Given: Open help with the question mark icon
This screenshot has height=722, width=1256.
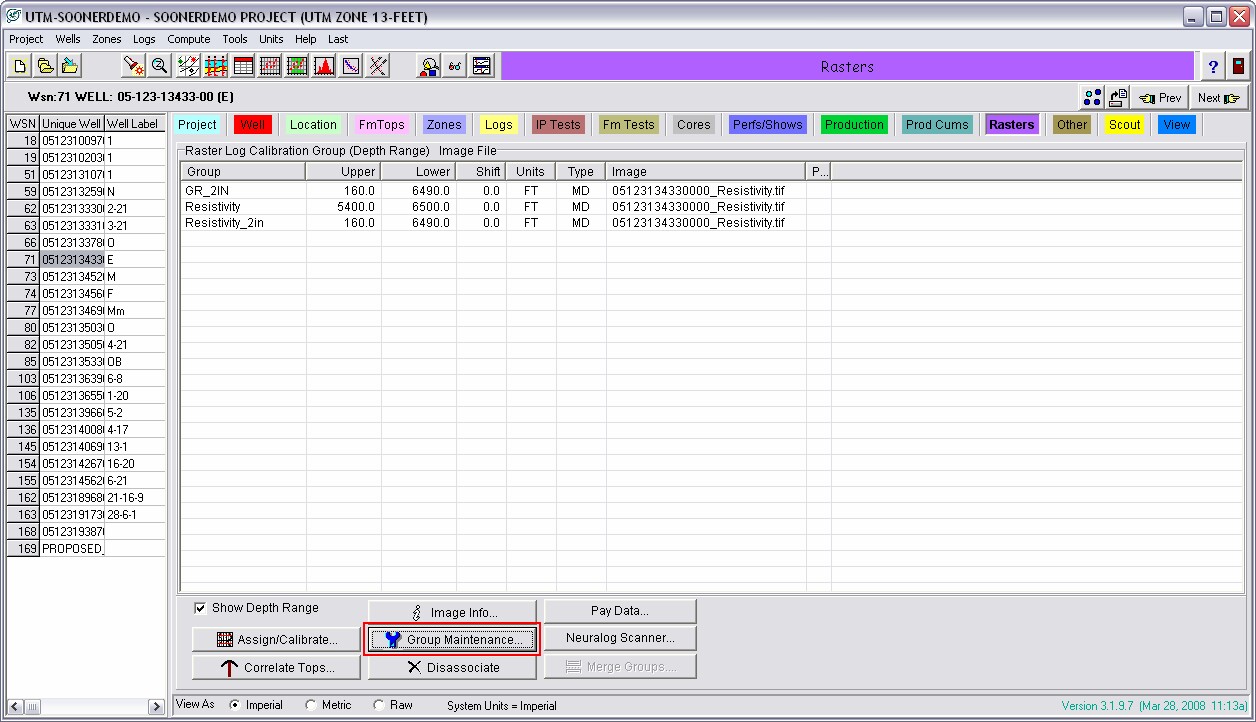Looking at the screenshot, I should pyautogui.click(x=1213, y=66).
